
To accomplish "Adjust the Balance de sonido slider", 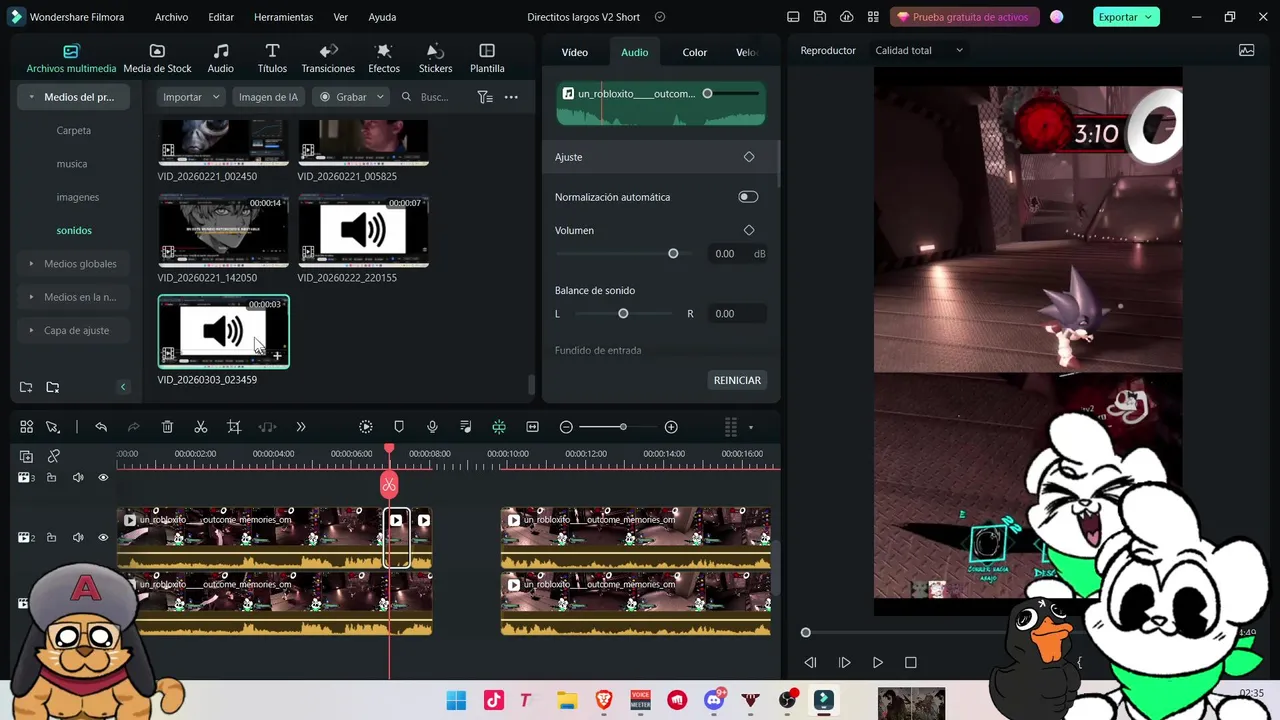I will click(x=623, y=314).
